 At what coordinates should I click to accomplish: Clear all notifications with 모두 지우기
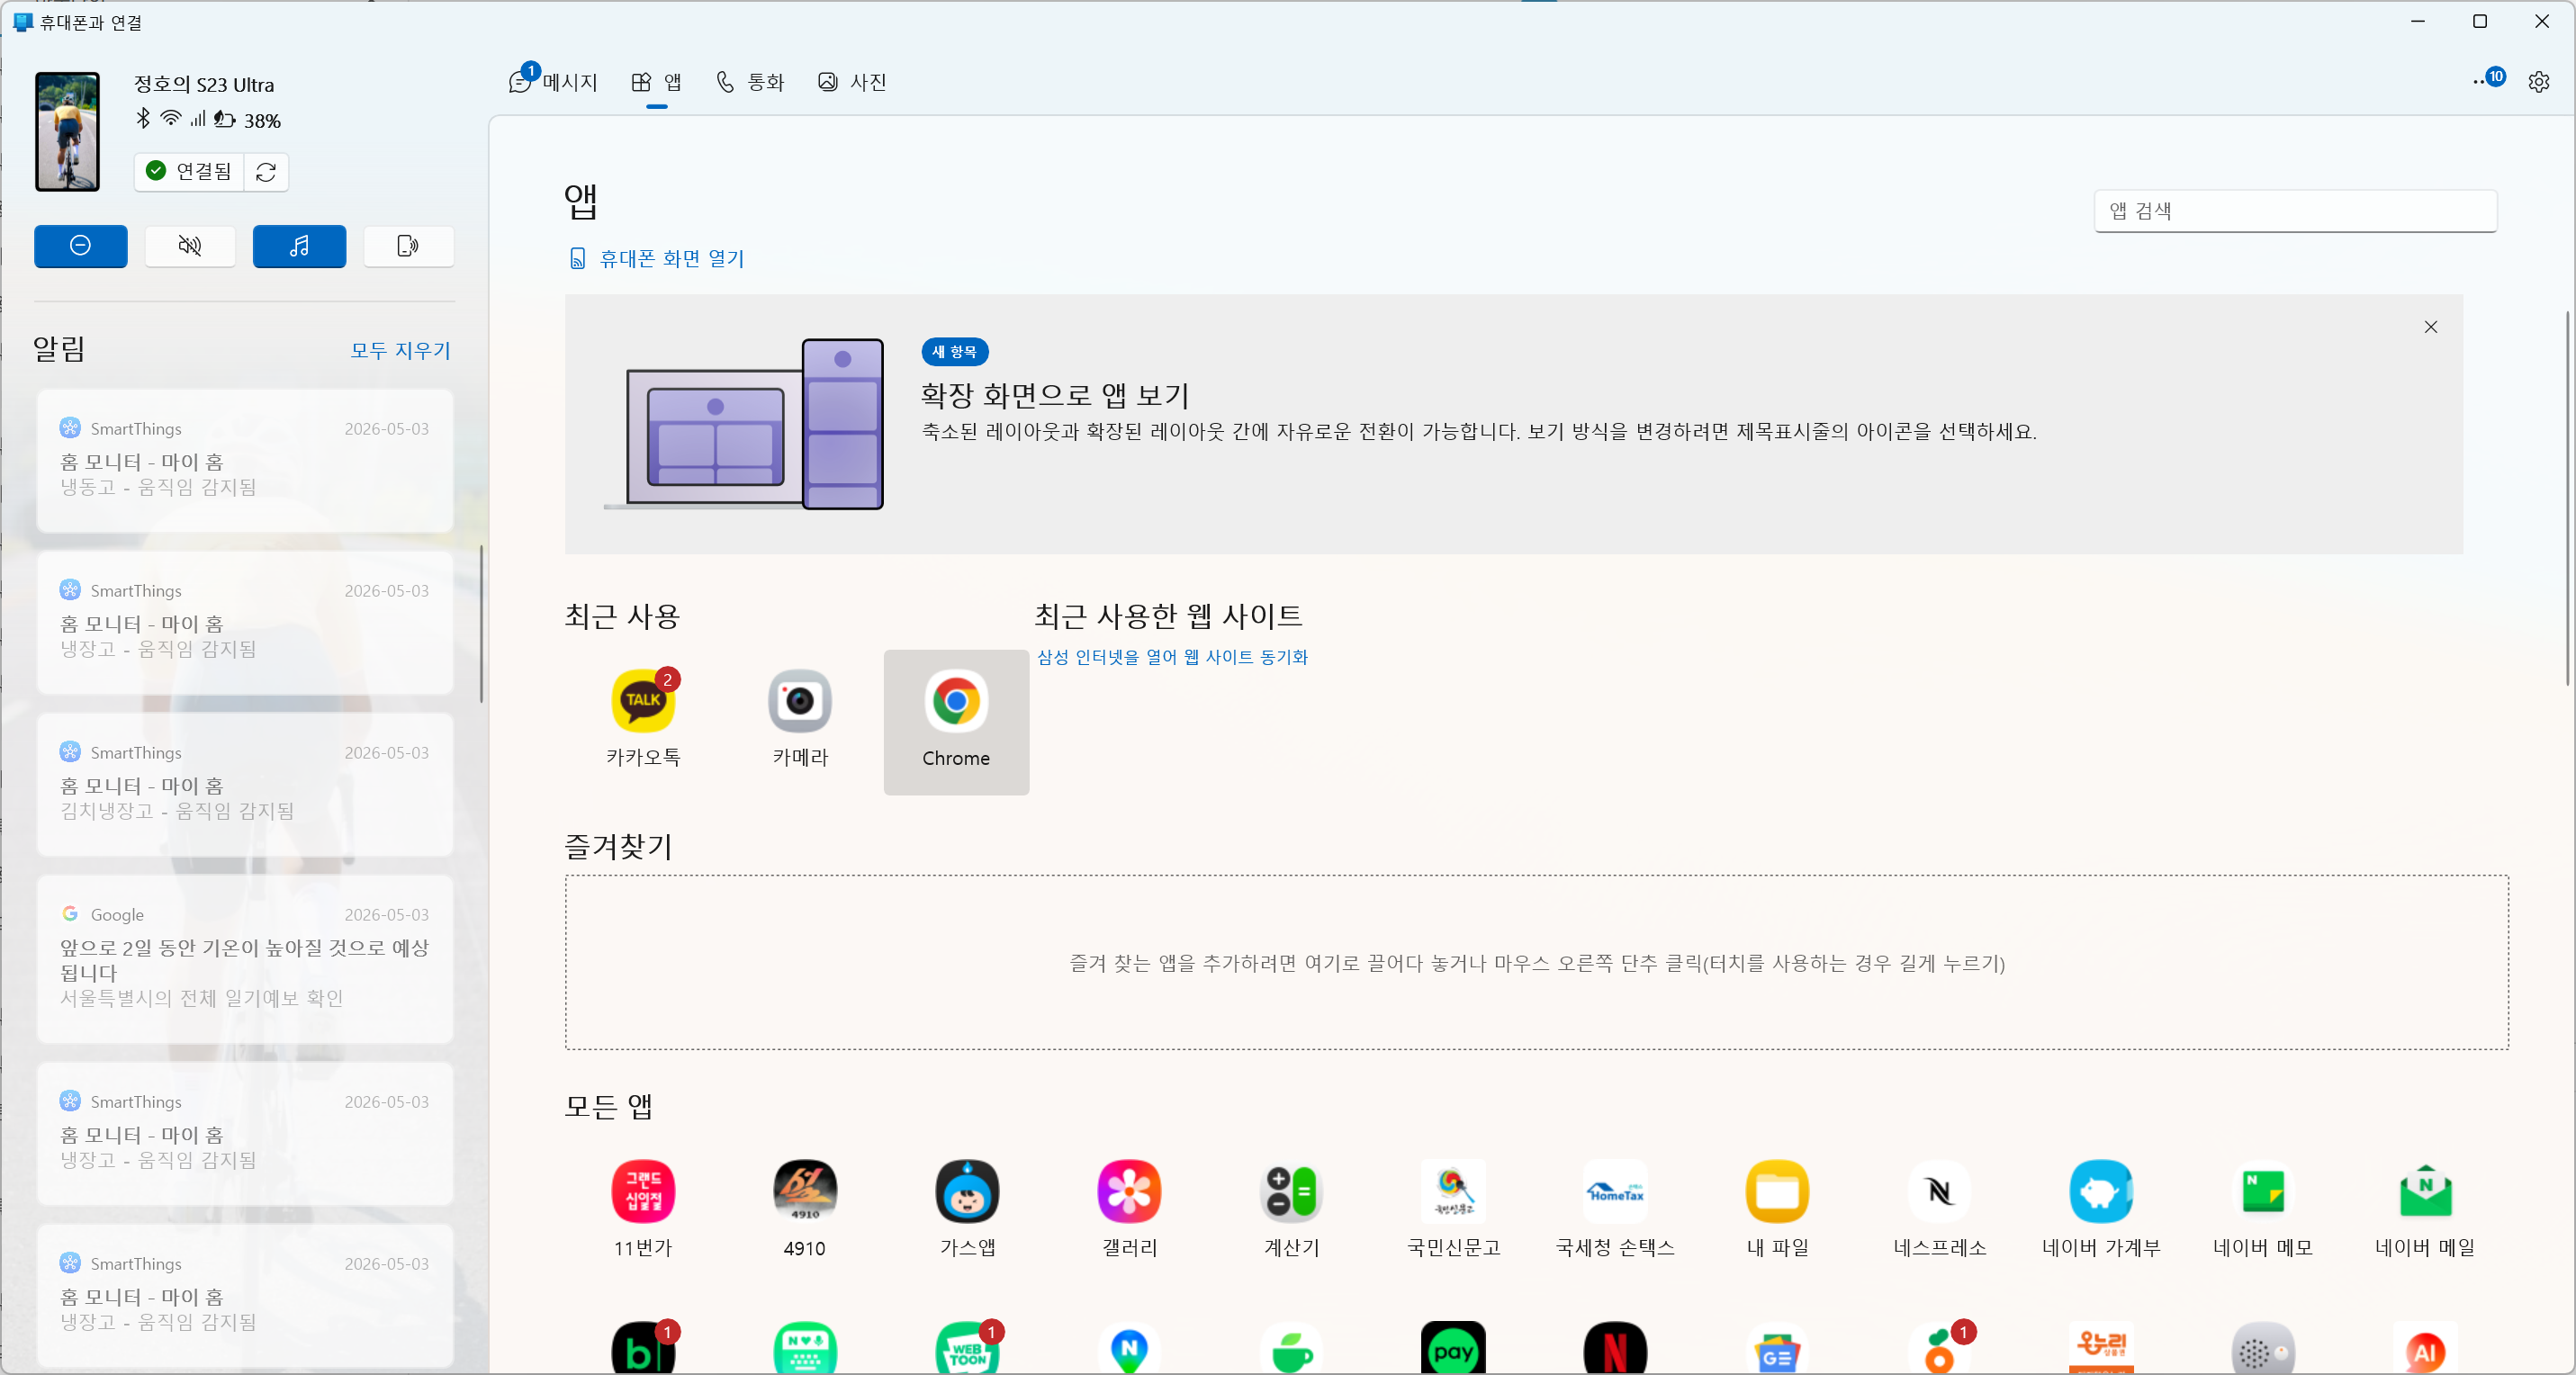400,350
